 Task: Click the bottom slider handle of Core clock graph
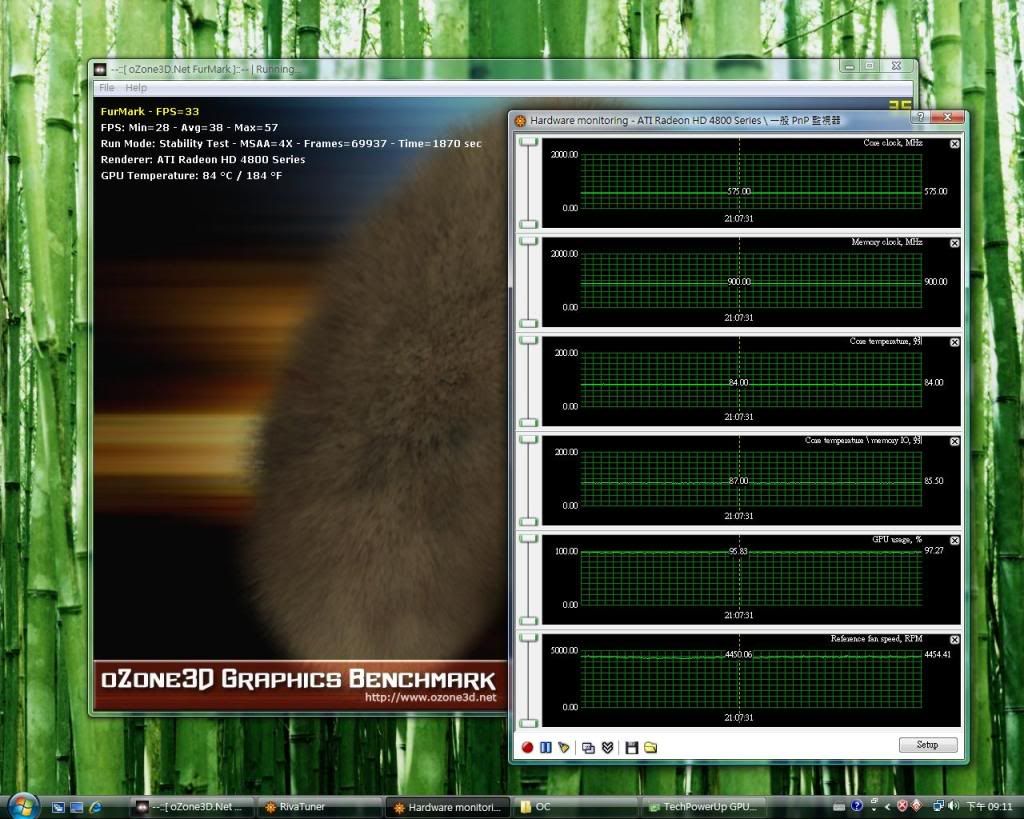[528, 224]
